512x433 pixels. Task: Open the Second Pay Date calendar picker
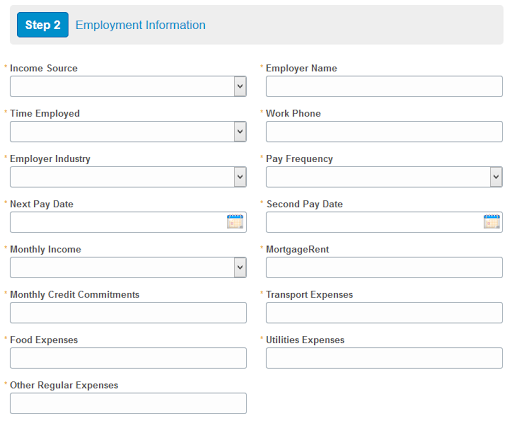tap(492, 222)
